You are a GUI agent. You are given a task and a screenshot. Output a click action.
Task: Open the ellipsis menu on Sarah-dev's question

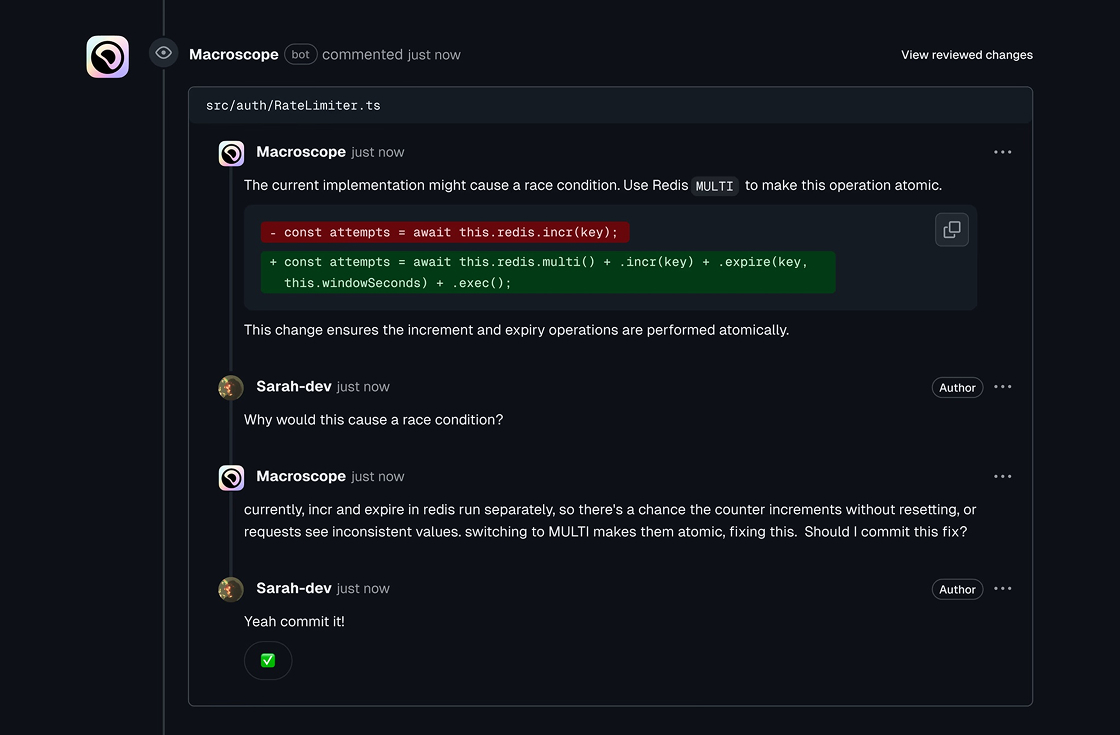coord(1003,387)
